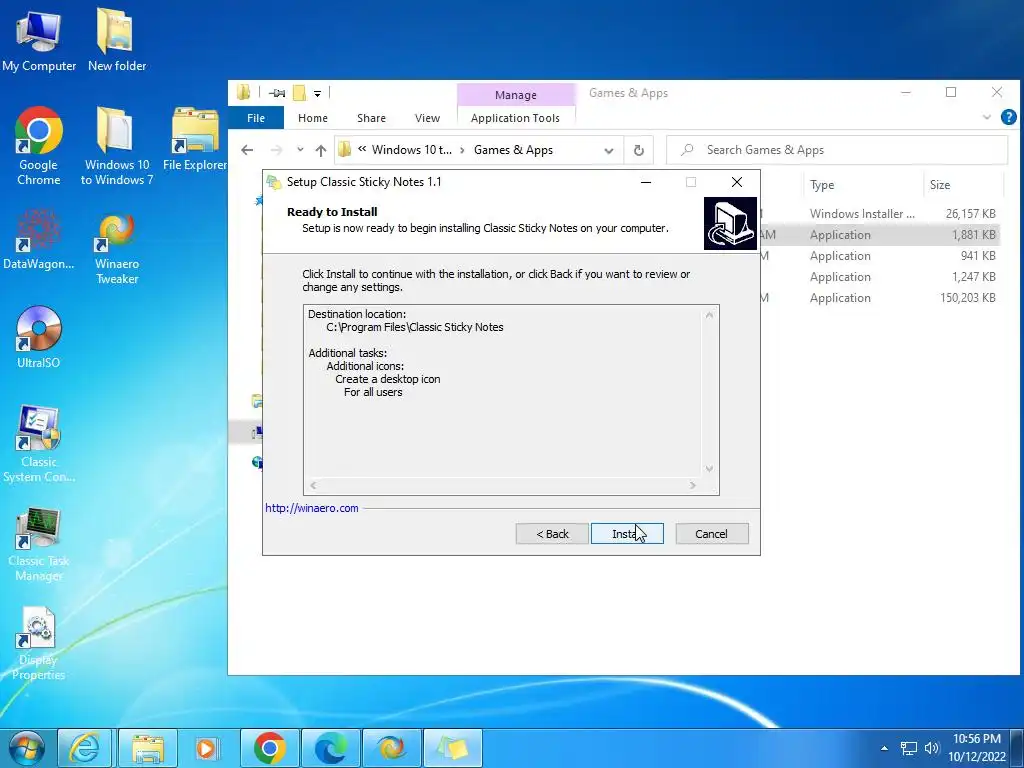
Task: Click Install button in setup wizard
Action: pyautogui.click(x=627, y=534)
